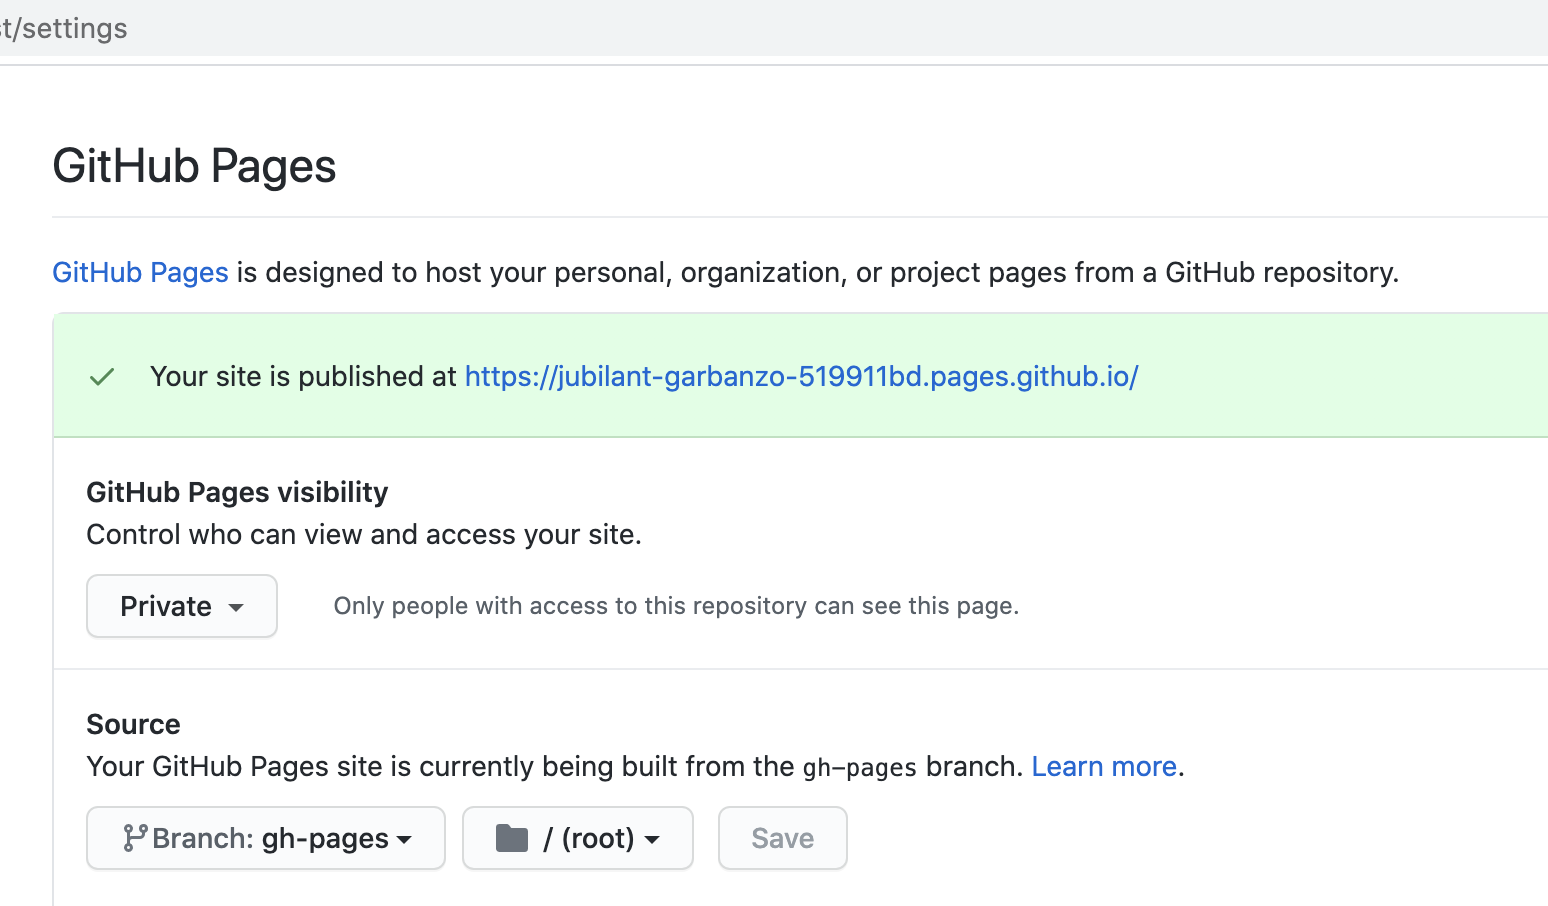Click the green checkmark published icon

click(x=102, y=377)
